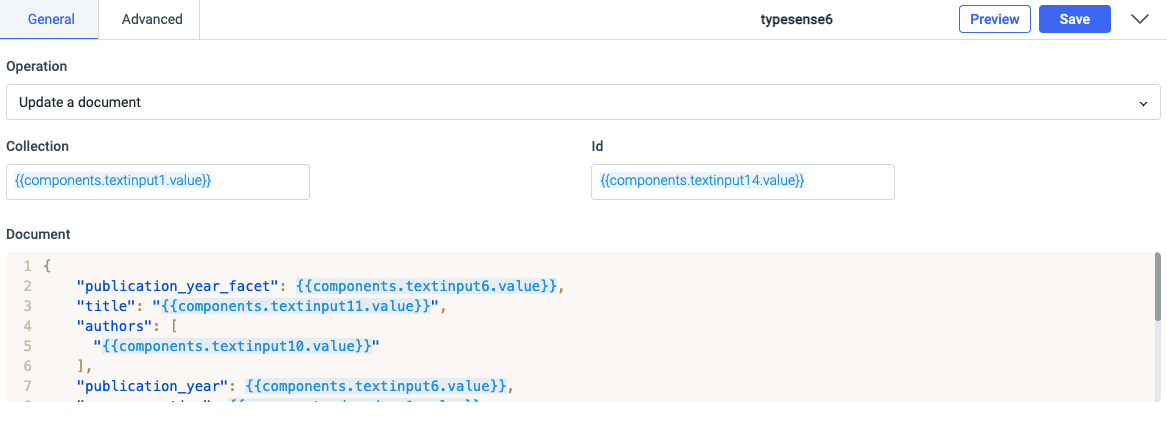The width and height of the screenshot is (1167, 424).
Task: Click the Id input field
Action: [743, 182]
